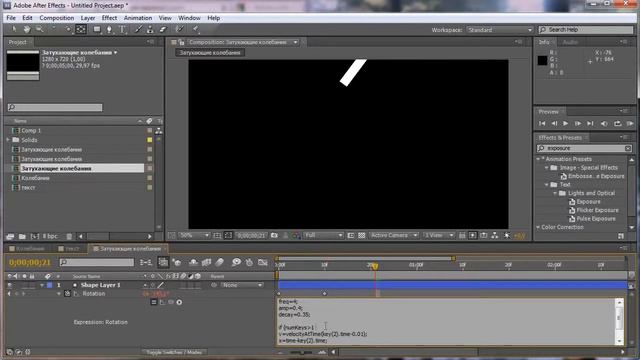Show expression post-graph toggle
Screen dimensions: 640x360
(162, 302)
